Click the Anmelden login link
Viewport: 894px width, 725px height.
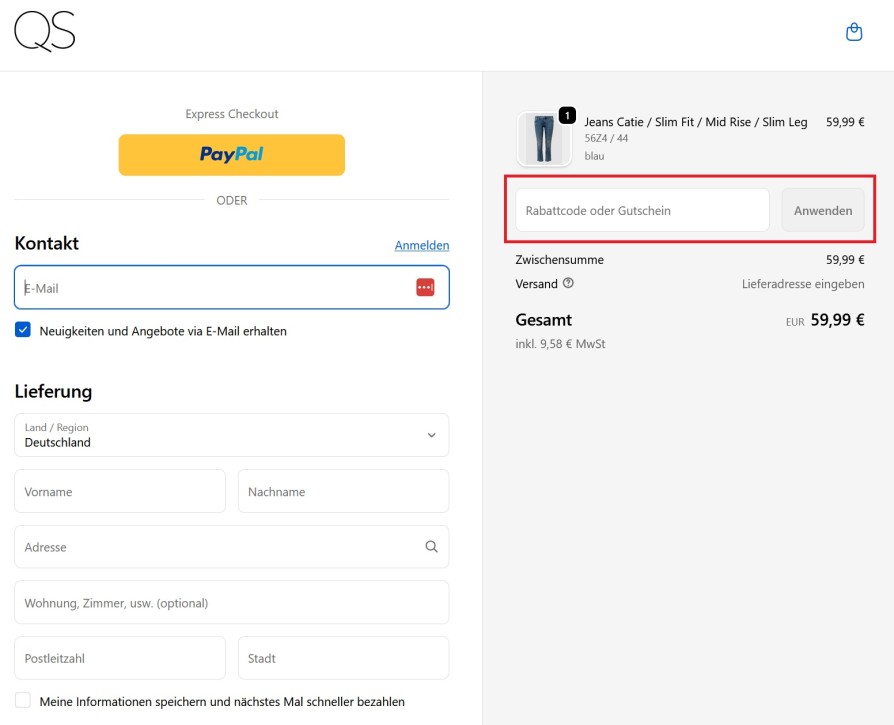421,245
